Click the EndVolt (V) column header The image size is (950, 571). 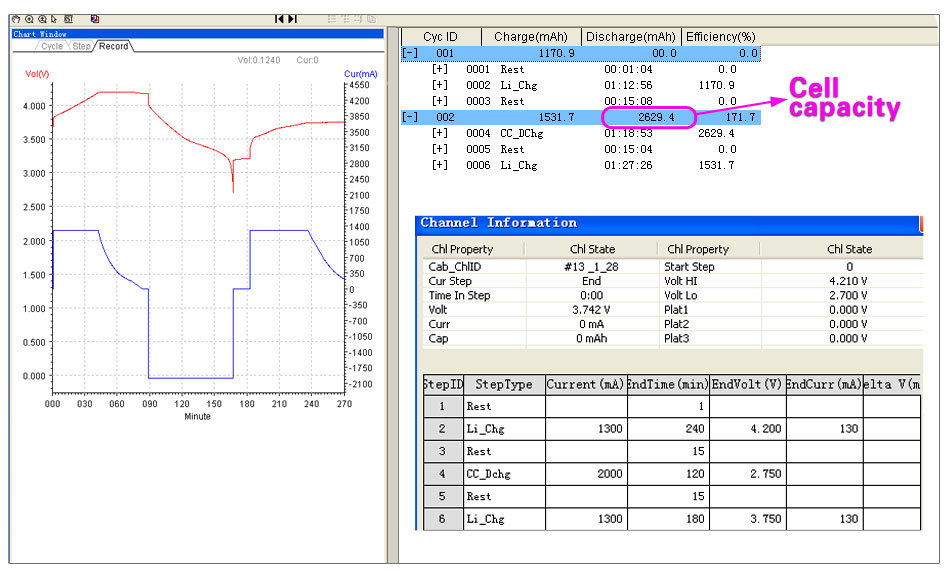pos(746,384)
